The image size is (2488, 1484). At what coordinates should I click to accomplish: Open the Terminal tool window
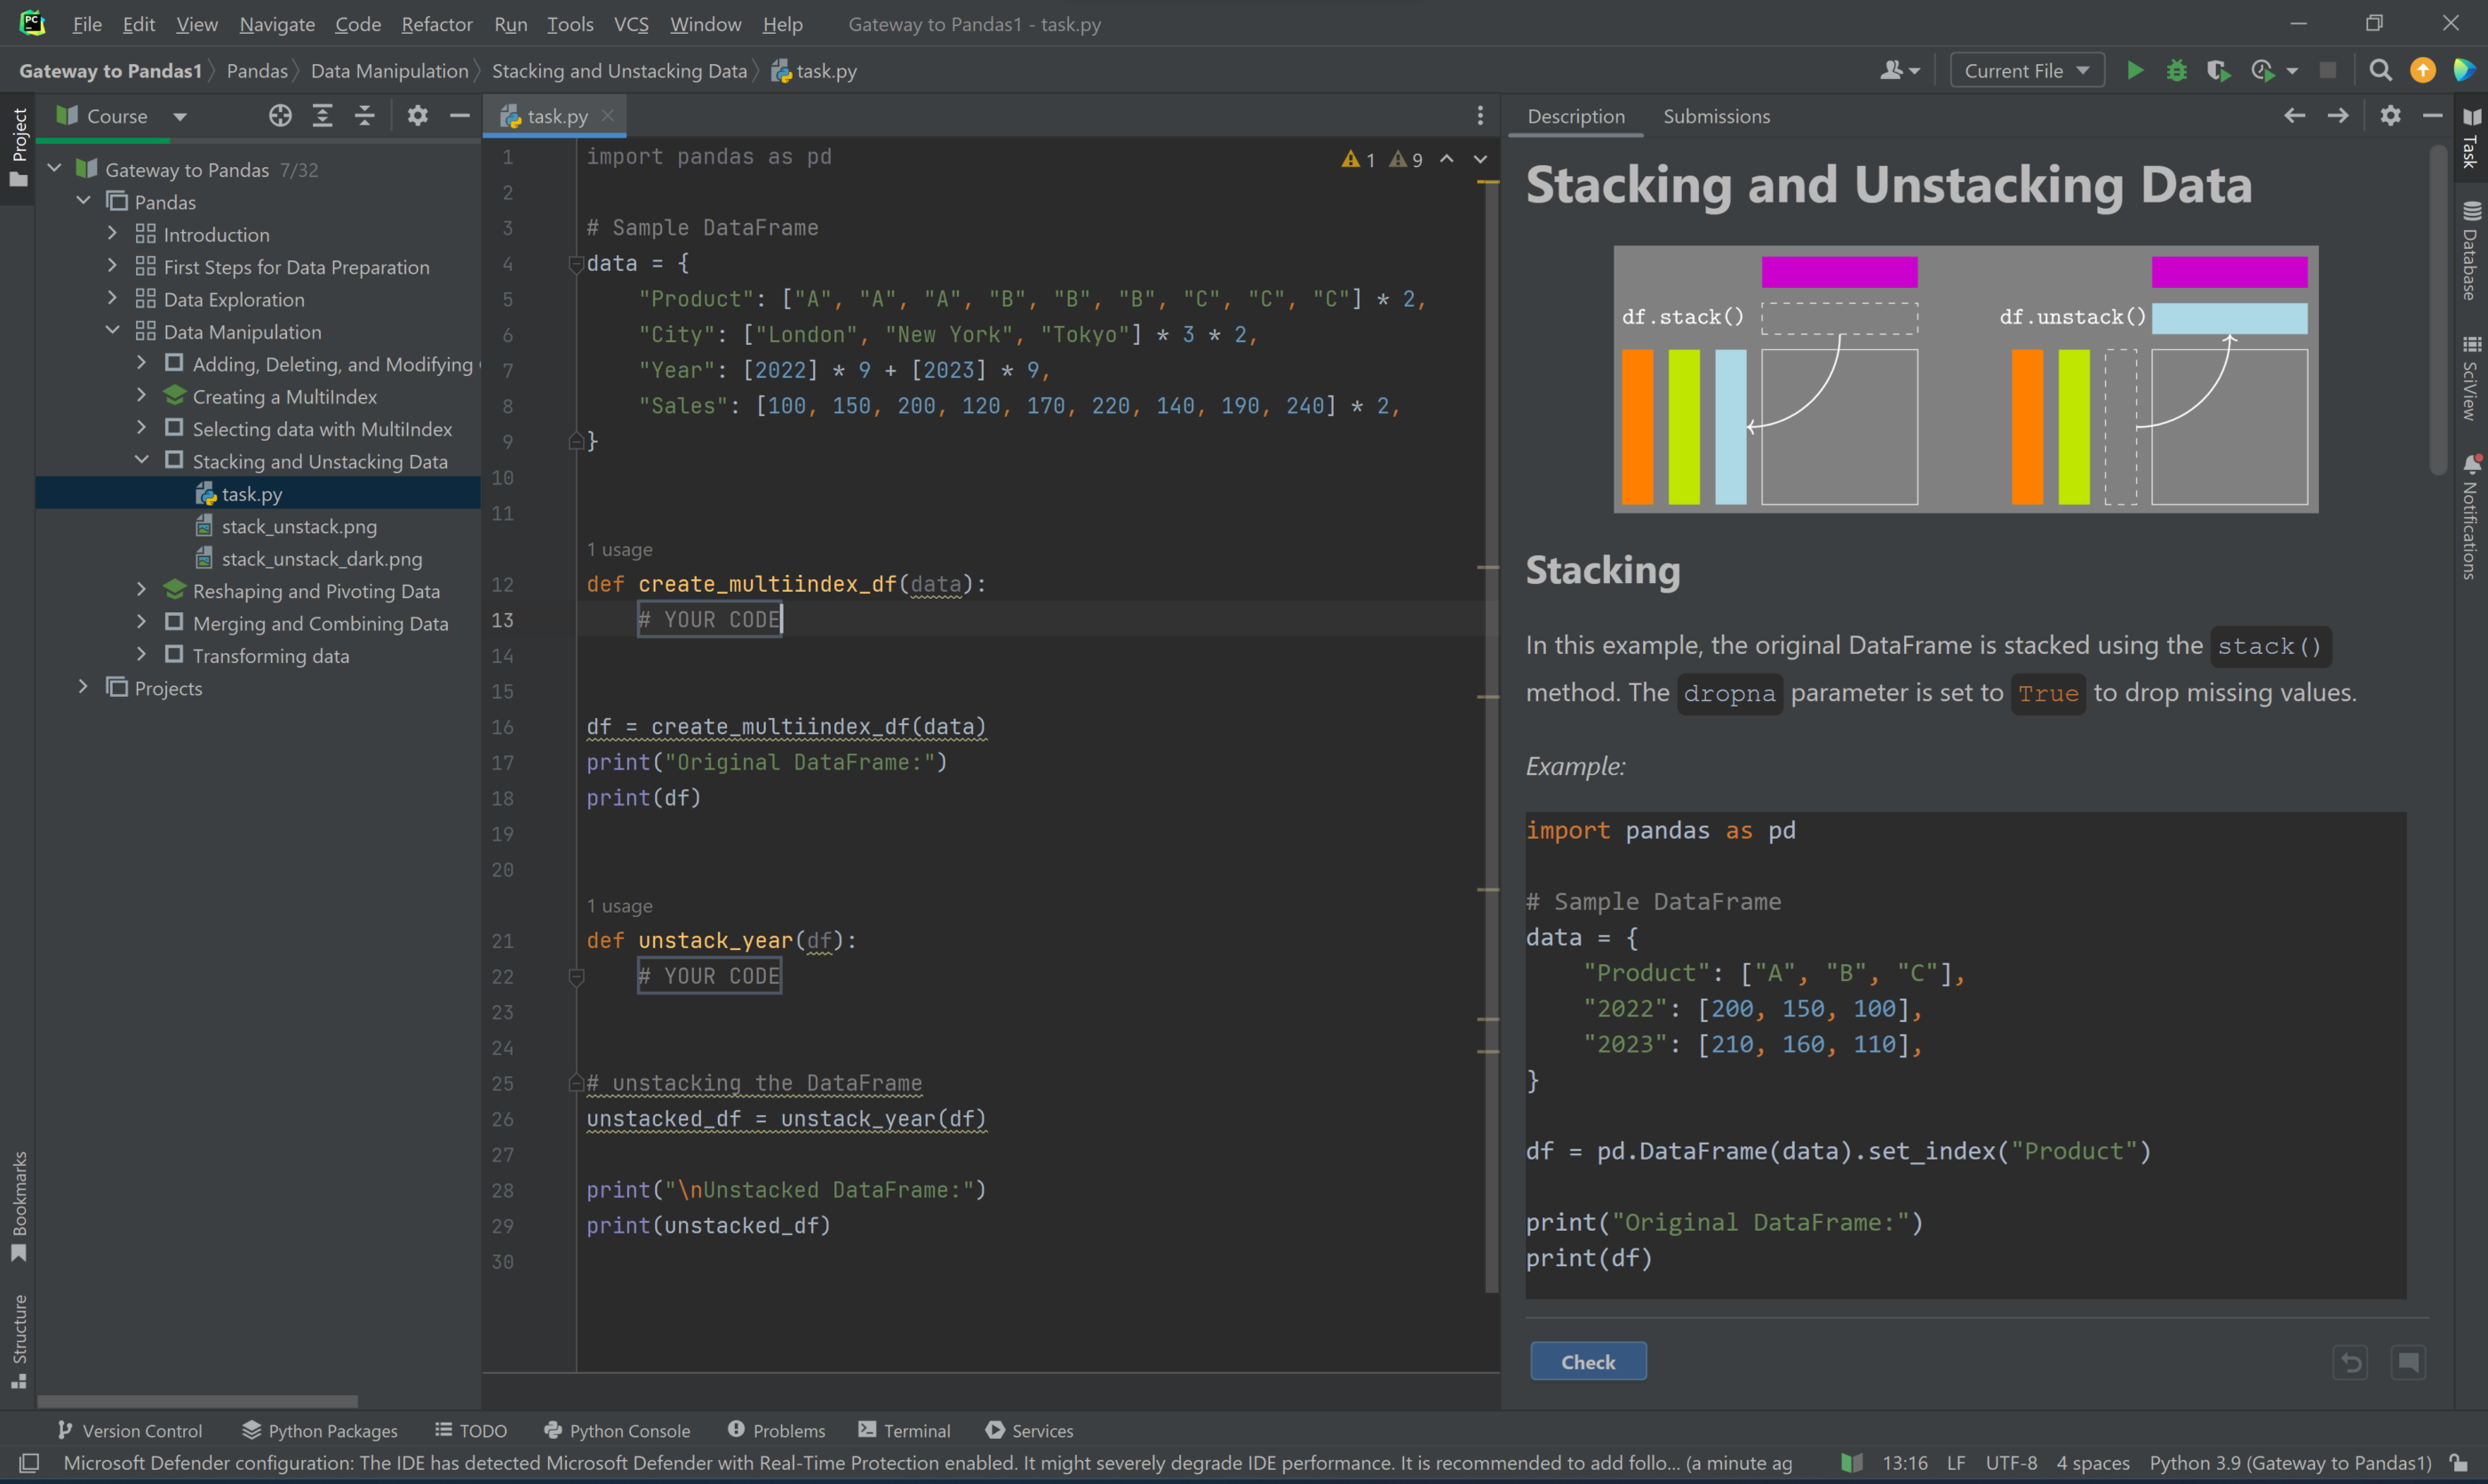point(904,1431)
